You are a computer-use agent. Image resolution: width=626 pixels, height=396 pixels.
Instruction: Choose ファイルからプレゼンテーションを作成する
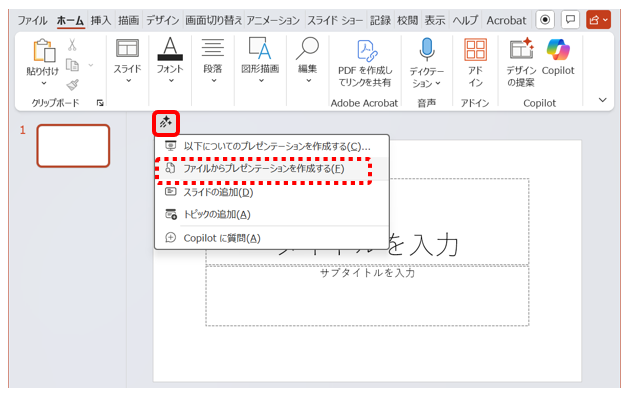pyautogui.click(x=272, y=168)
